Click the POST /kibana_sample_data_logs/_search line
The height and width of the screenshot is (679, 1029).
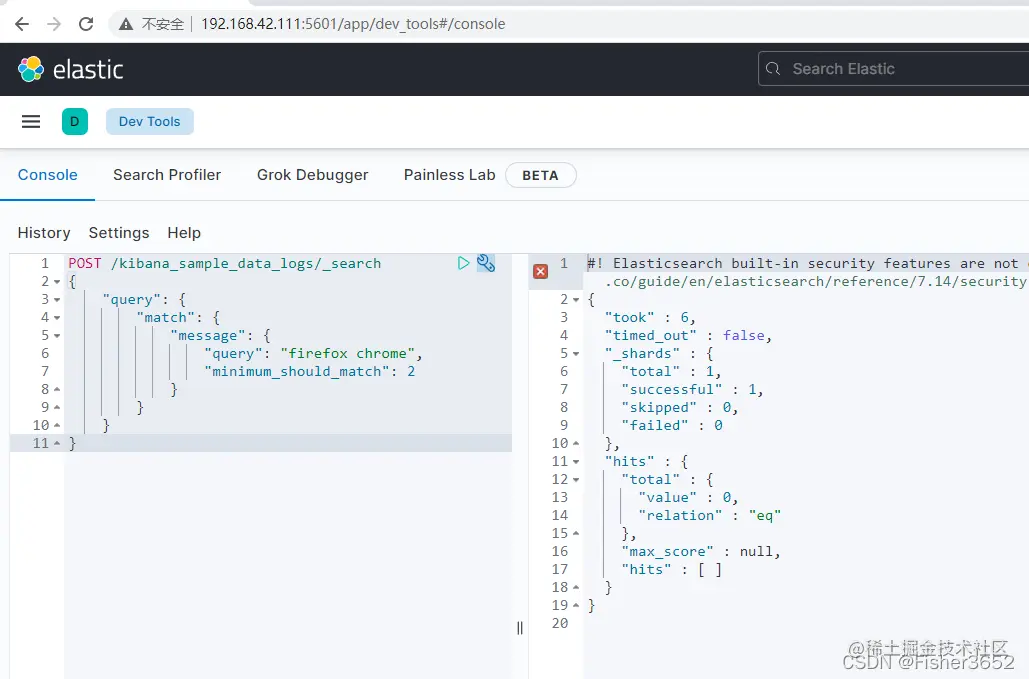pyautogui.click(x=224, y=263)
